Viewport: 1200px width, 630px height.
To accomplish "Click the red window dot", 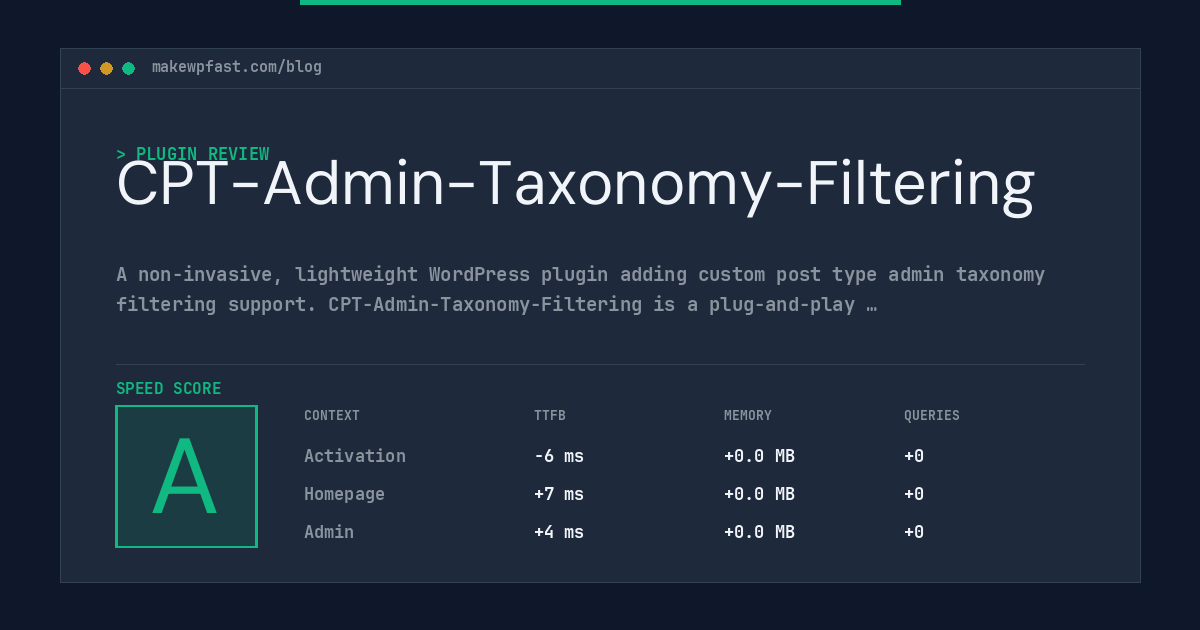I will pos(84,68).
